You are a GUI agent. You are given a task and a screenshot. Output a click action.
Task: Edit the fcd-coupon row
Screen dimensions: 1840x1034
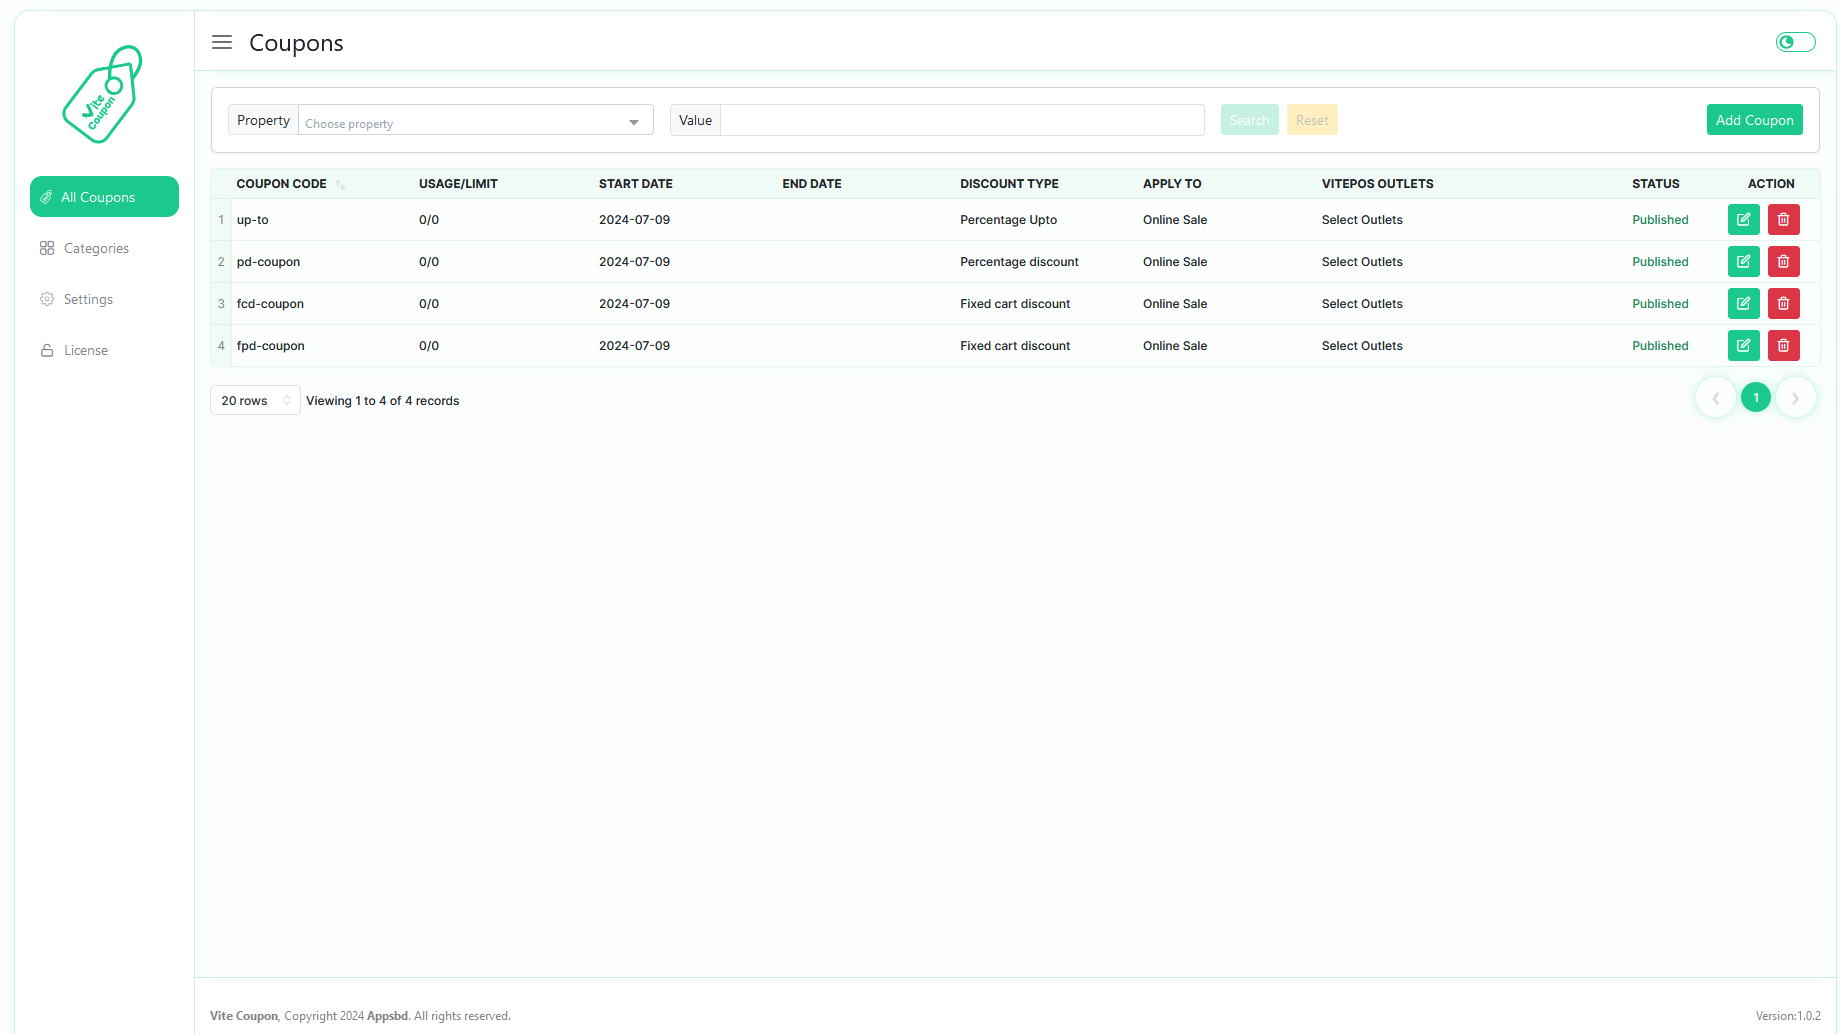click(x=1743, y=303)
